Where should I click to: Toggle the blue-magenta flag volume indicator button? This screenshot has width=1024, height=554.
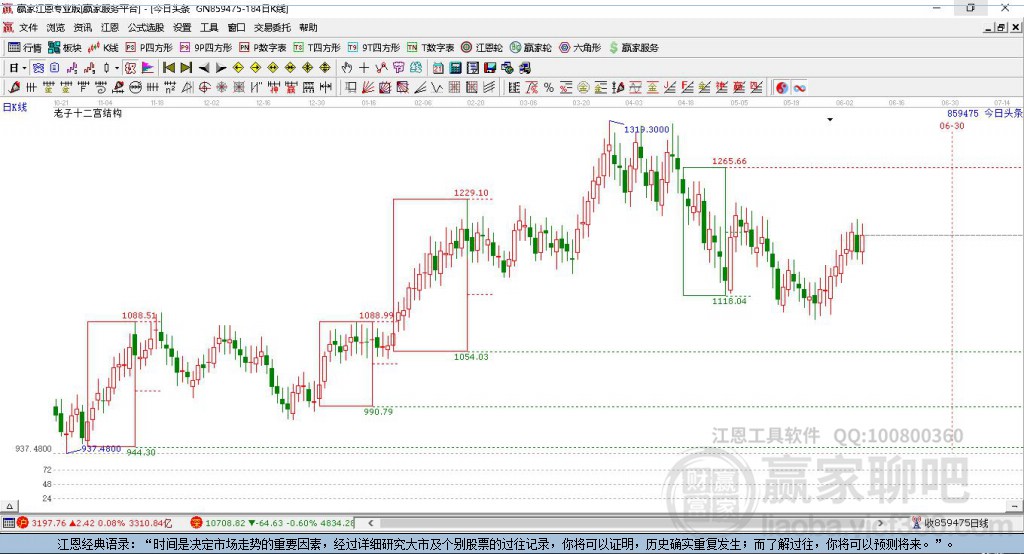click(x=148, y=68)
